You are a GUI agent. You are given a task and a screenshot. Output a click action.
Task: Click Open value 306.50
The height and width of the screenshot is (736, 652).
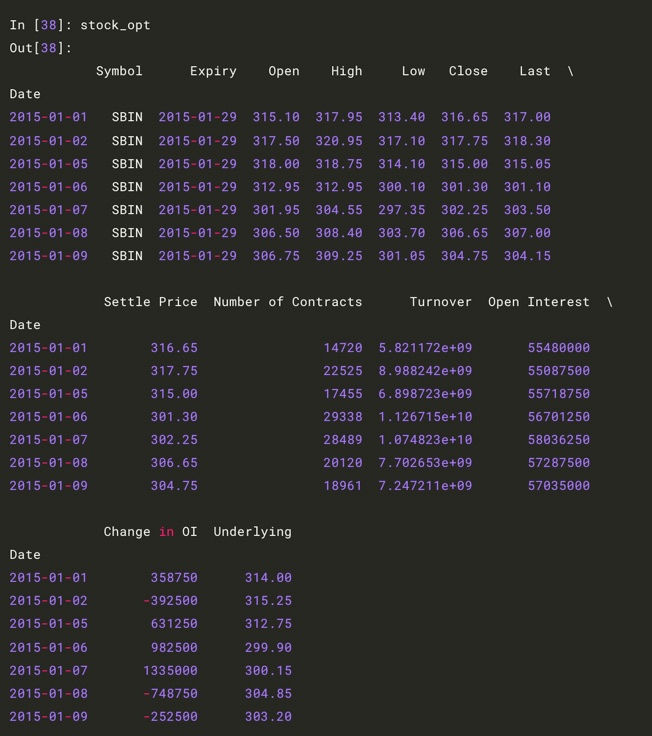click(276, 233)
